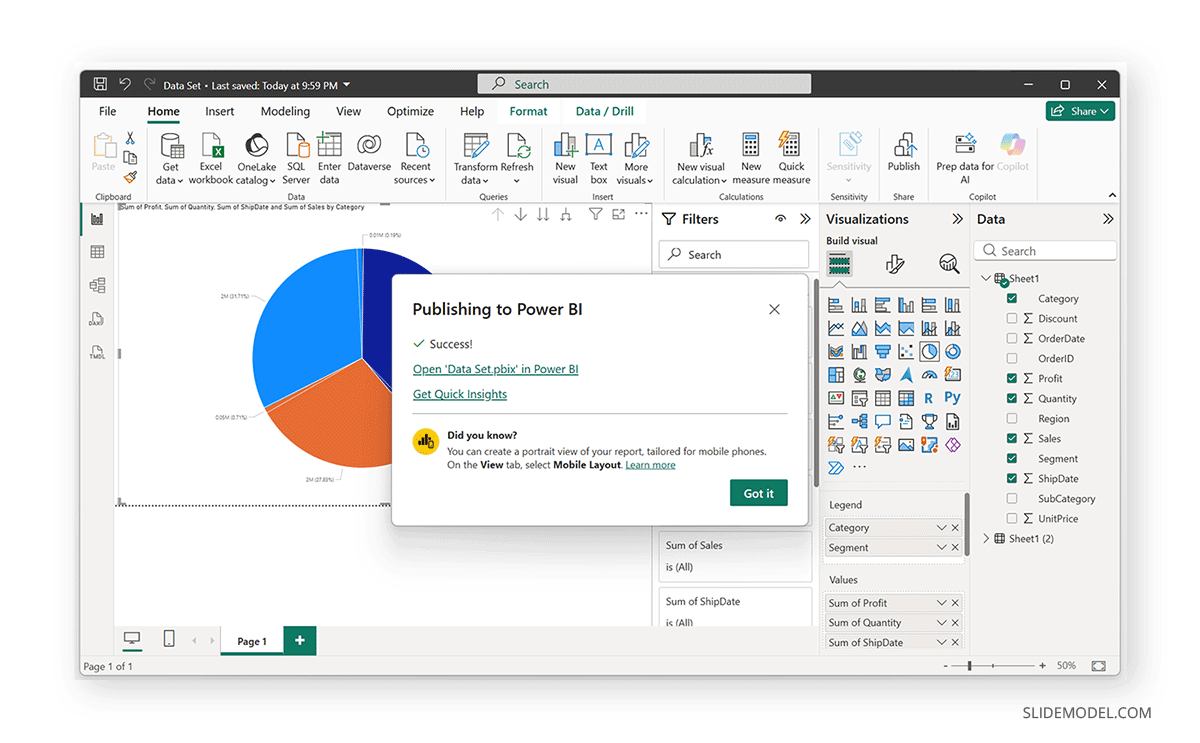The height and width of the screenshot is (743, 1200).
Task: Expand the Sheet1 (2) table
Action: click(985, 538)
